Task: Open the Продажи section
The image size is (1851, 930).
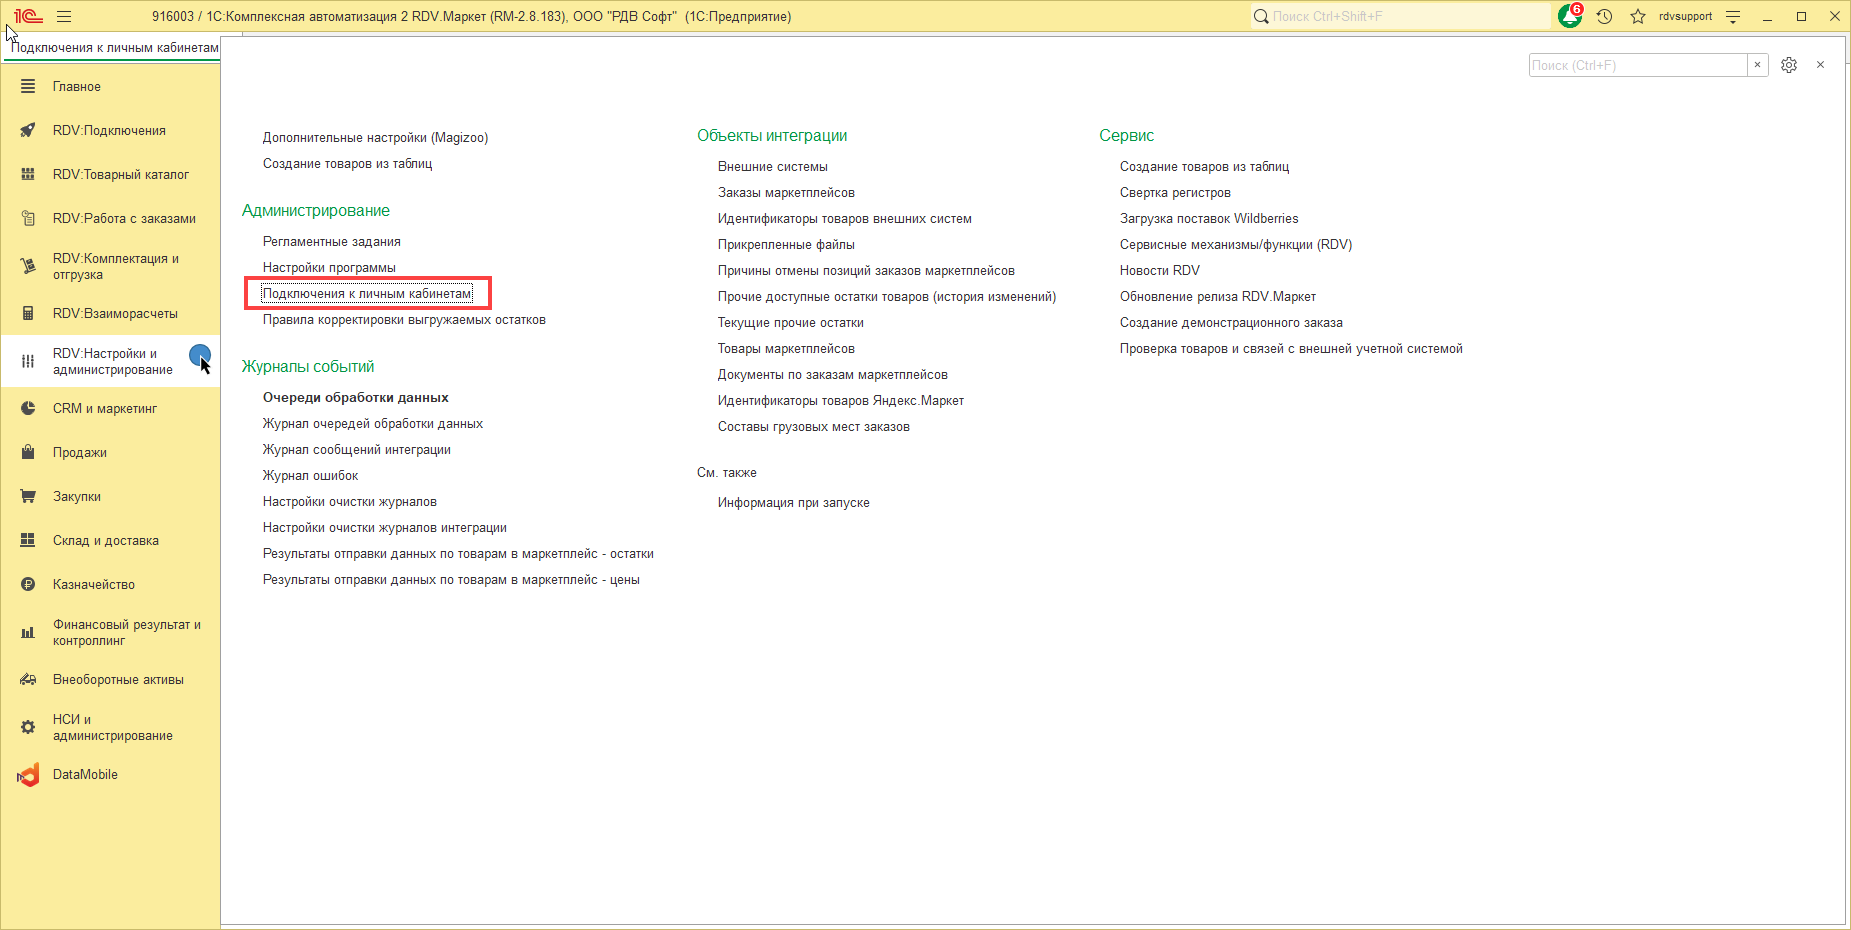Action: (110, 453)
